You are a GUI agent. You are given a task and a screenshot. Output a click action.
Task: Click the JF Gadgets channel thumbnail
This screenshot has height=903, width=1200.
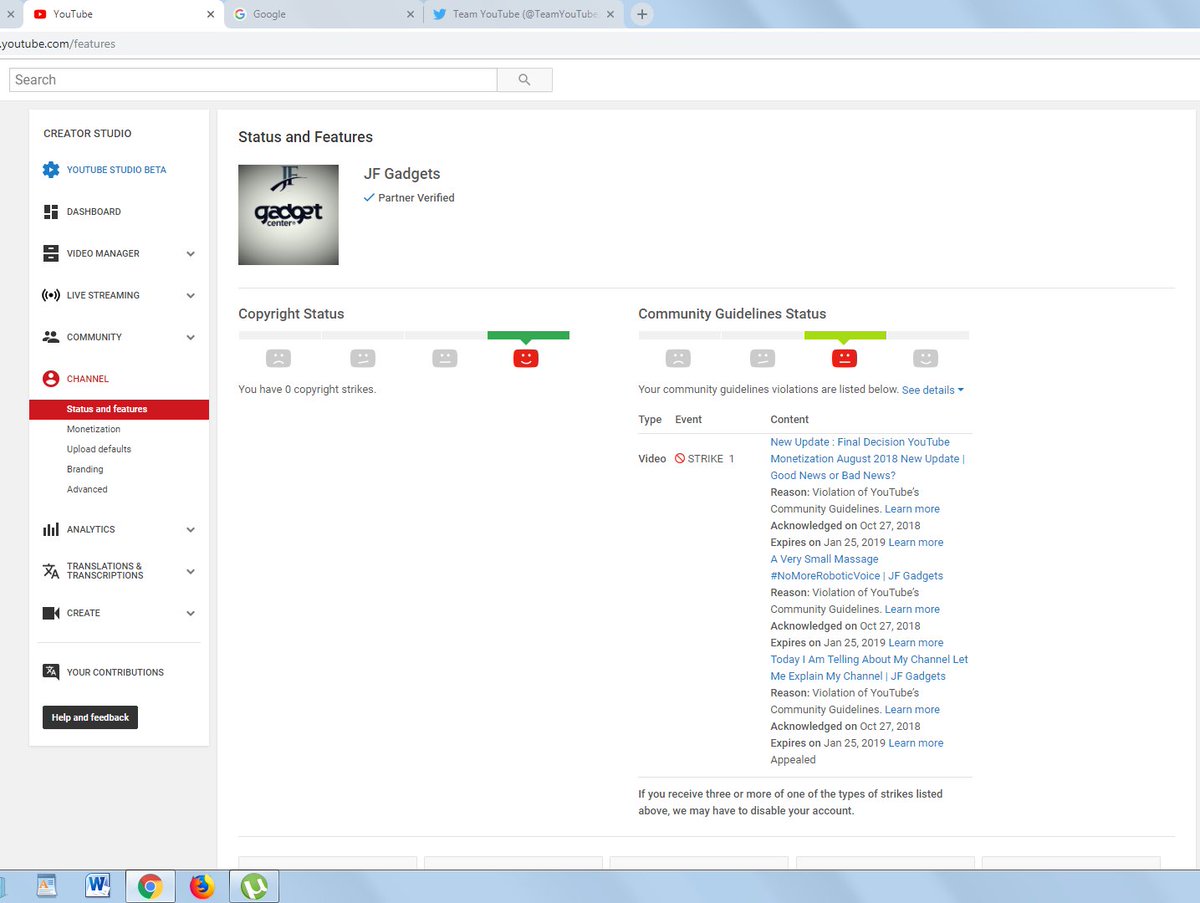288,215
